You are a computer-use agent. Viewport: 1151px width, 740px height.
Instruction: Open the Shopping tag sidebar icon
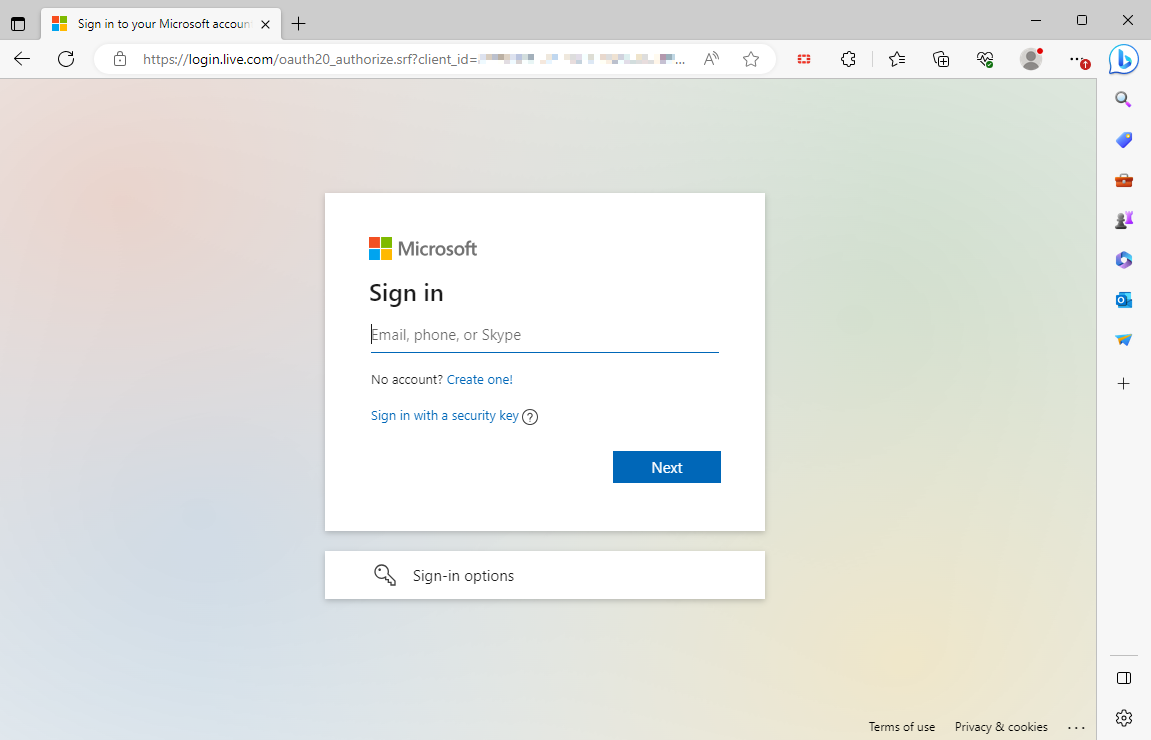click(1123, 139)
